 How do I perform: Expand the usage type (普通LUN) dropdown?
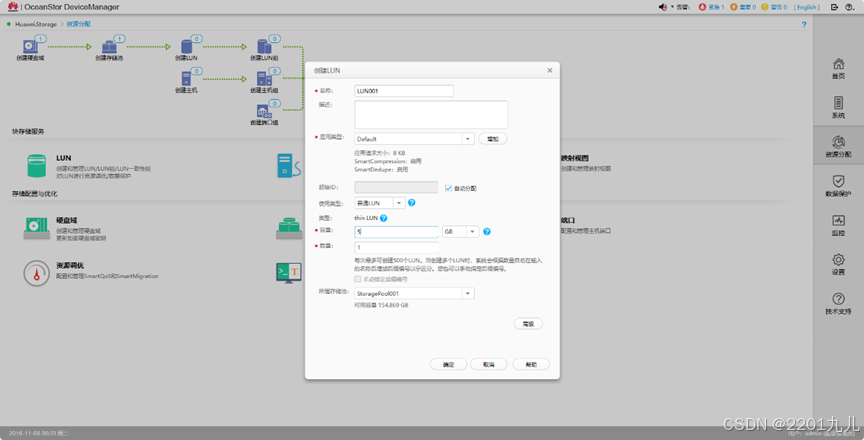(399, 203)
